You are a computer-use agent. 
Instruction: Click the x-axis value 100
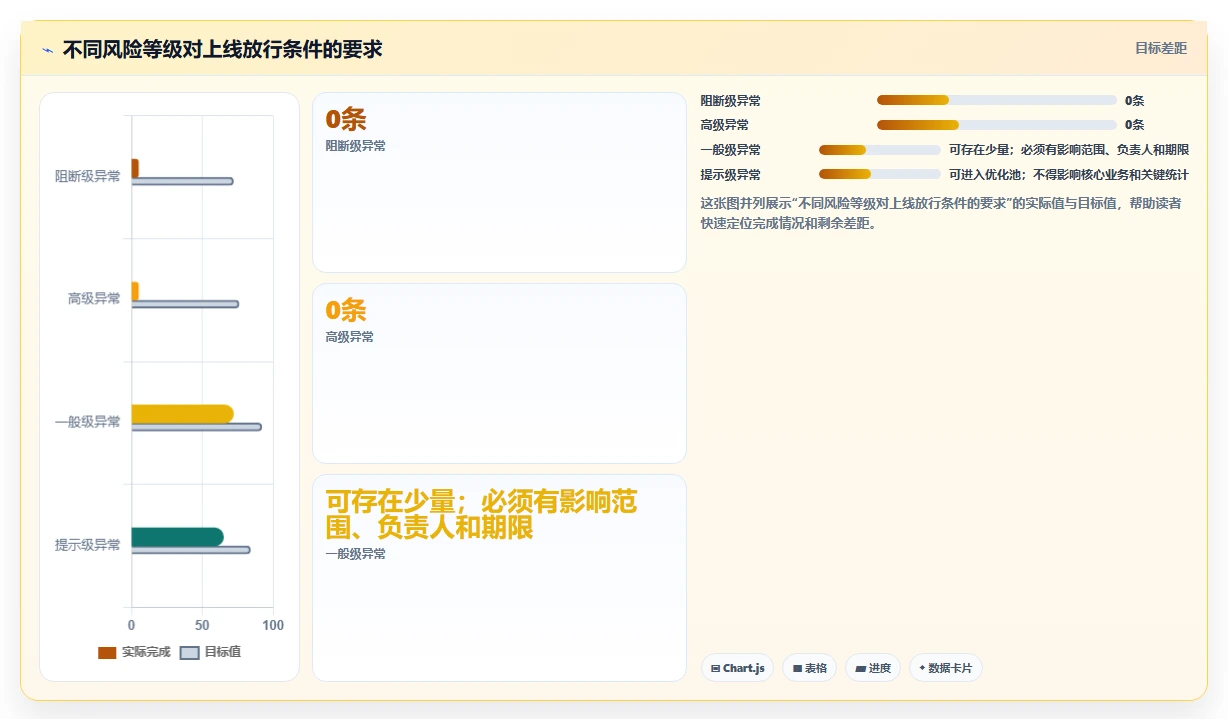(273, 625)
